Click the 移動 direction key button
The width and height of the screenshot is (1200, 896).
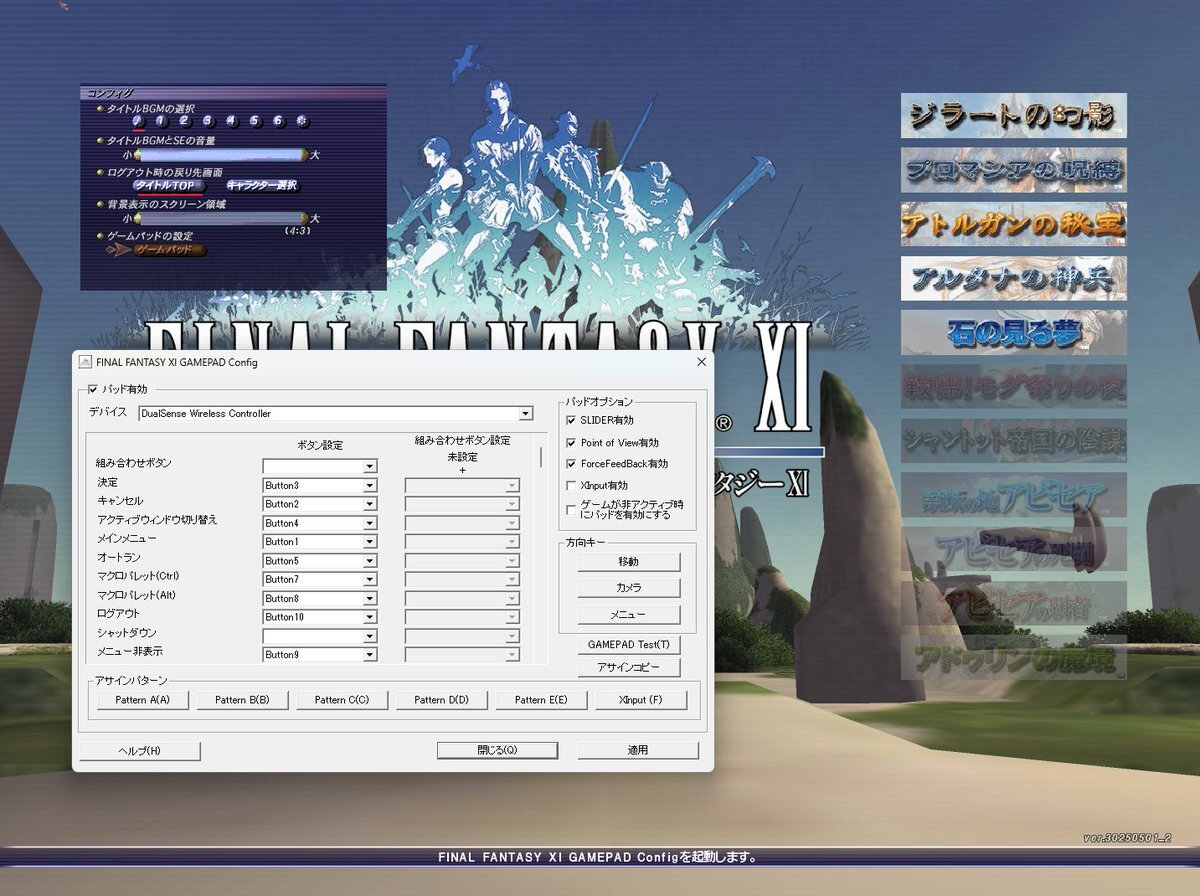point(628,562)
